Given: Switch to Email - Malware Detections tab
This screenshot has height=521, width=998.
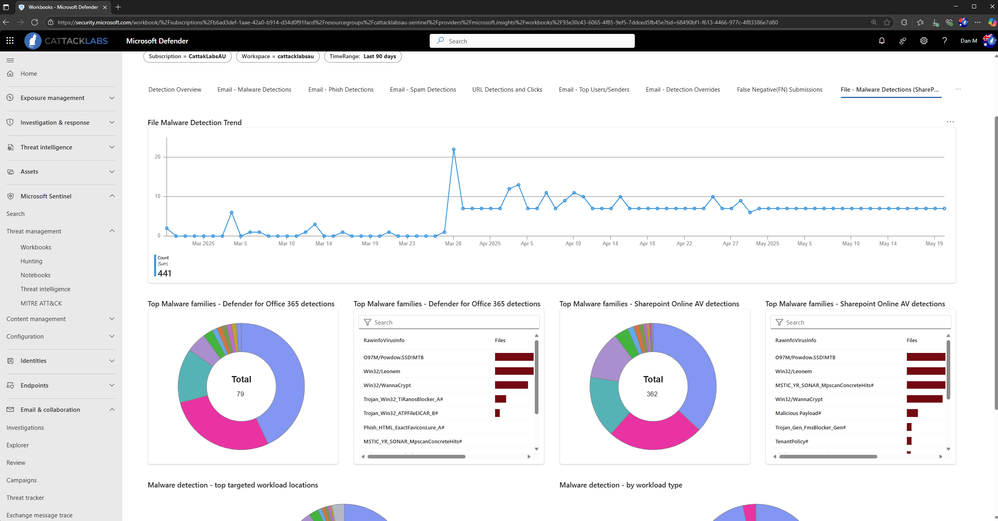Looking at the screenshot, I should pos(254,90).
